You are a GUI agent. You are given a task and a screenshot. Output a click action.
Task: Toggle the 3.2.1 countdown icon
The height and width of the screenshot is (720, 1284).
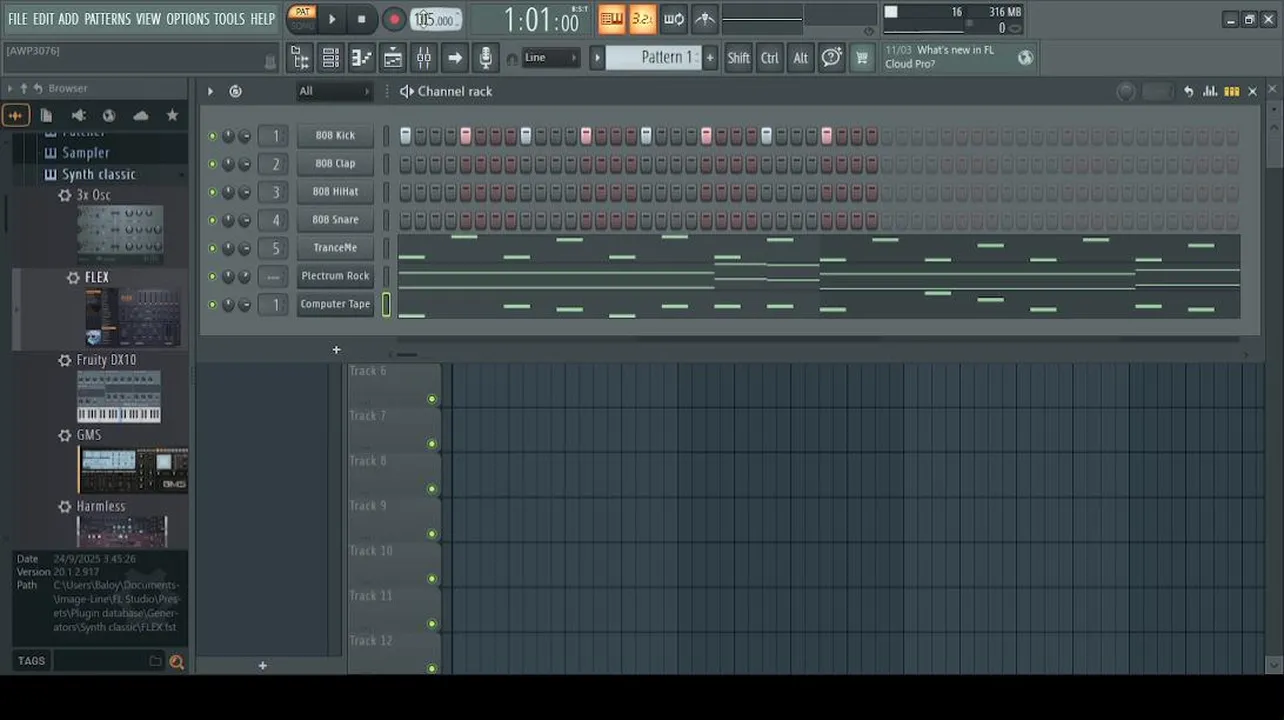642,18
